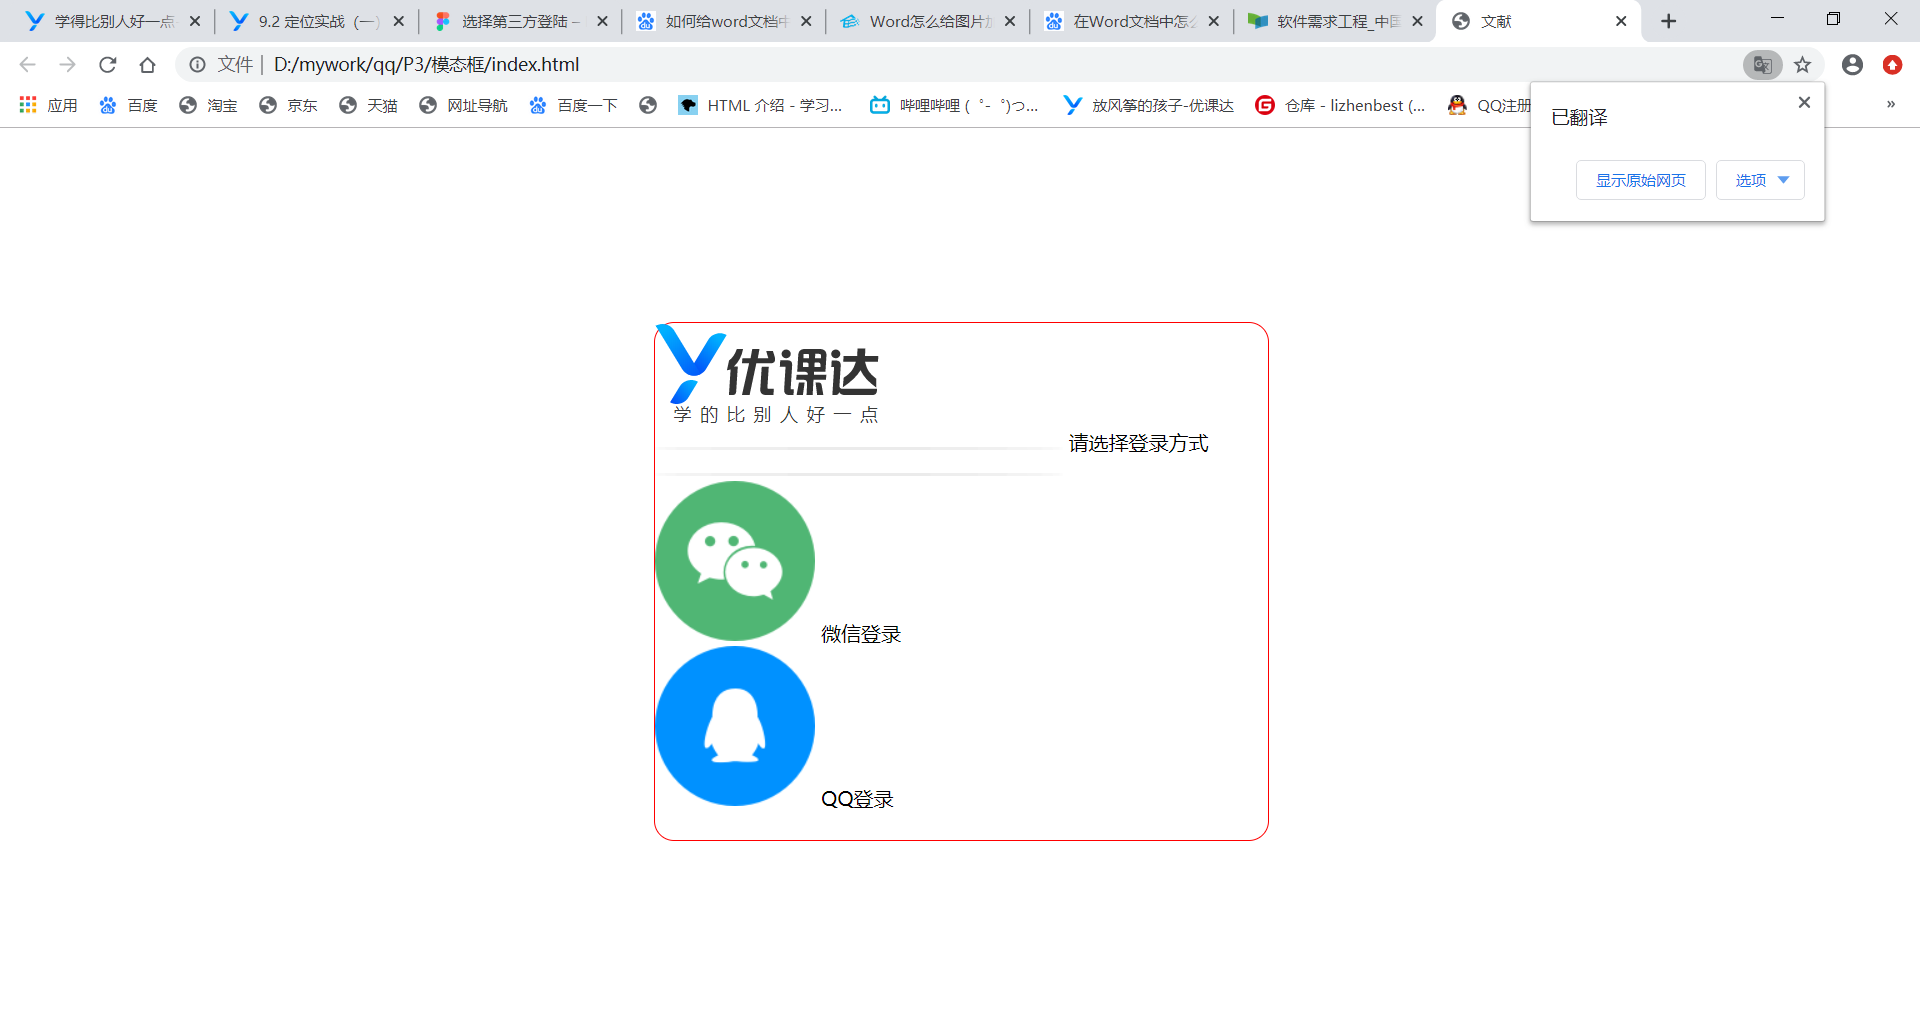The height and width of the screenshot is (1030, 1920).
Task: Open the 百度 bookmark
Action: [x=128, y=105]
